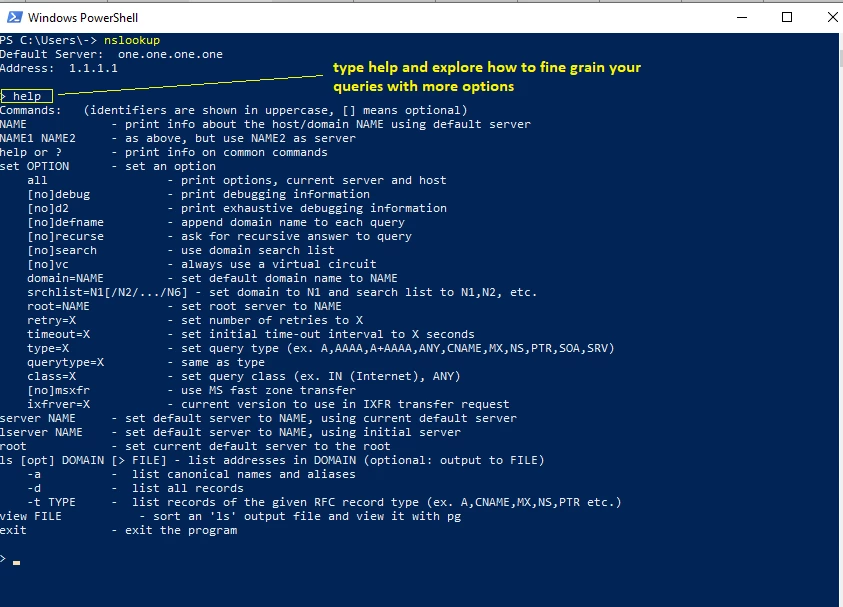843x607 pixels.
Task: Click the 'lserver NAME' command row
Action: [231, 432]
